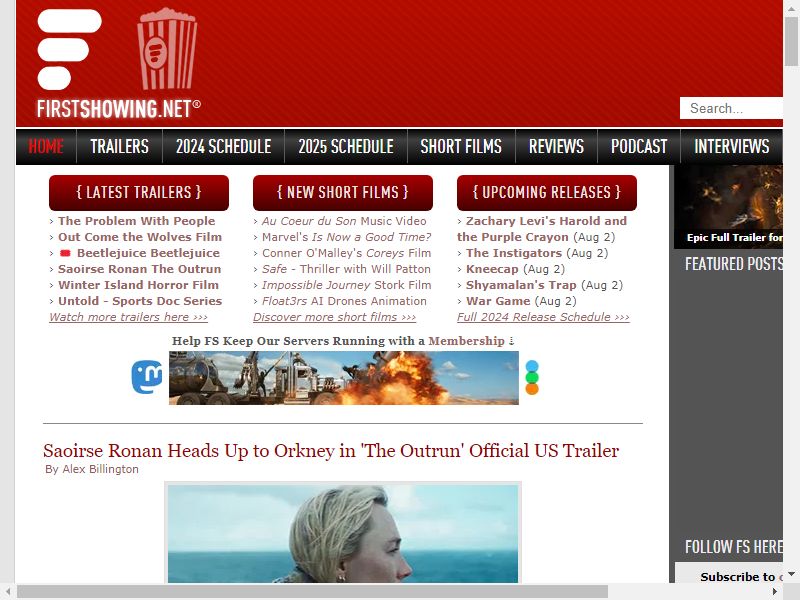This screenshot has height=600, width=800.
Task: Click the red video icon before Beetlejuice Beetlejuice
Action: [65, 253]
